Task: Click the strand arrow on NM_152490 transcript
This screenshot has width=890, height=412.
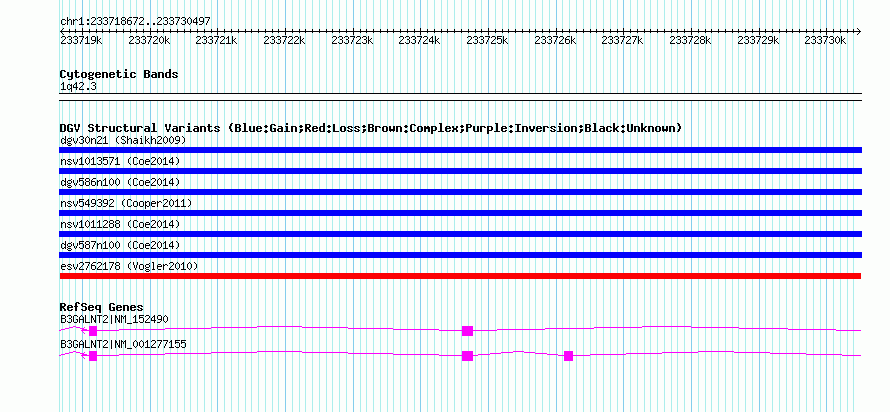Action: tap(84, 331)
